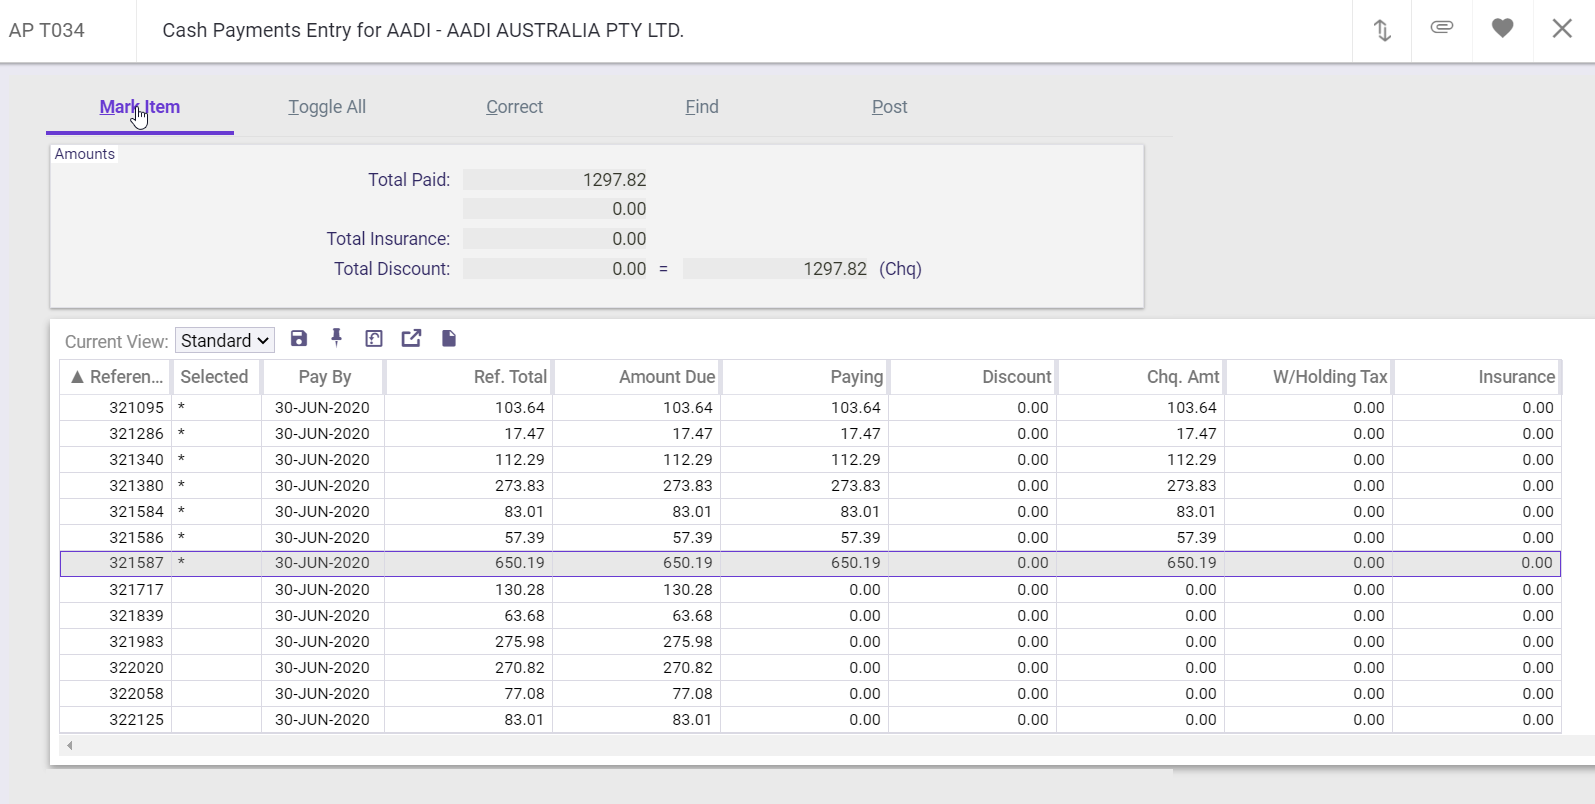Export the grid using the external-link icon
Screen dimensions: 1595x804
click(x=411, y=339)
